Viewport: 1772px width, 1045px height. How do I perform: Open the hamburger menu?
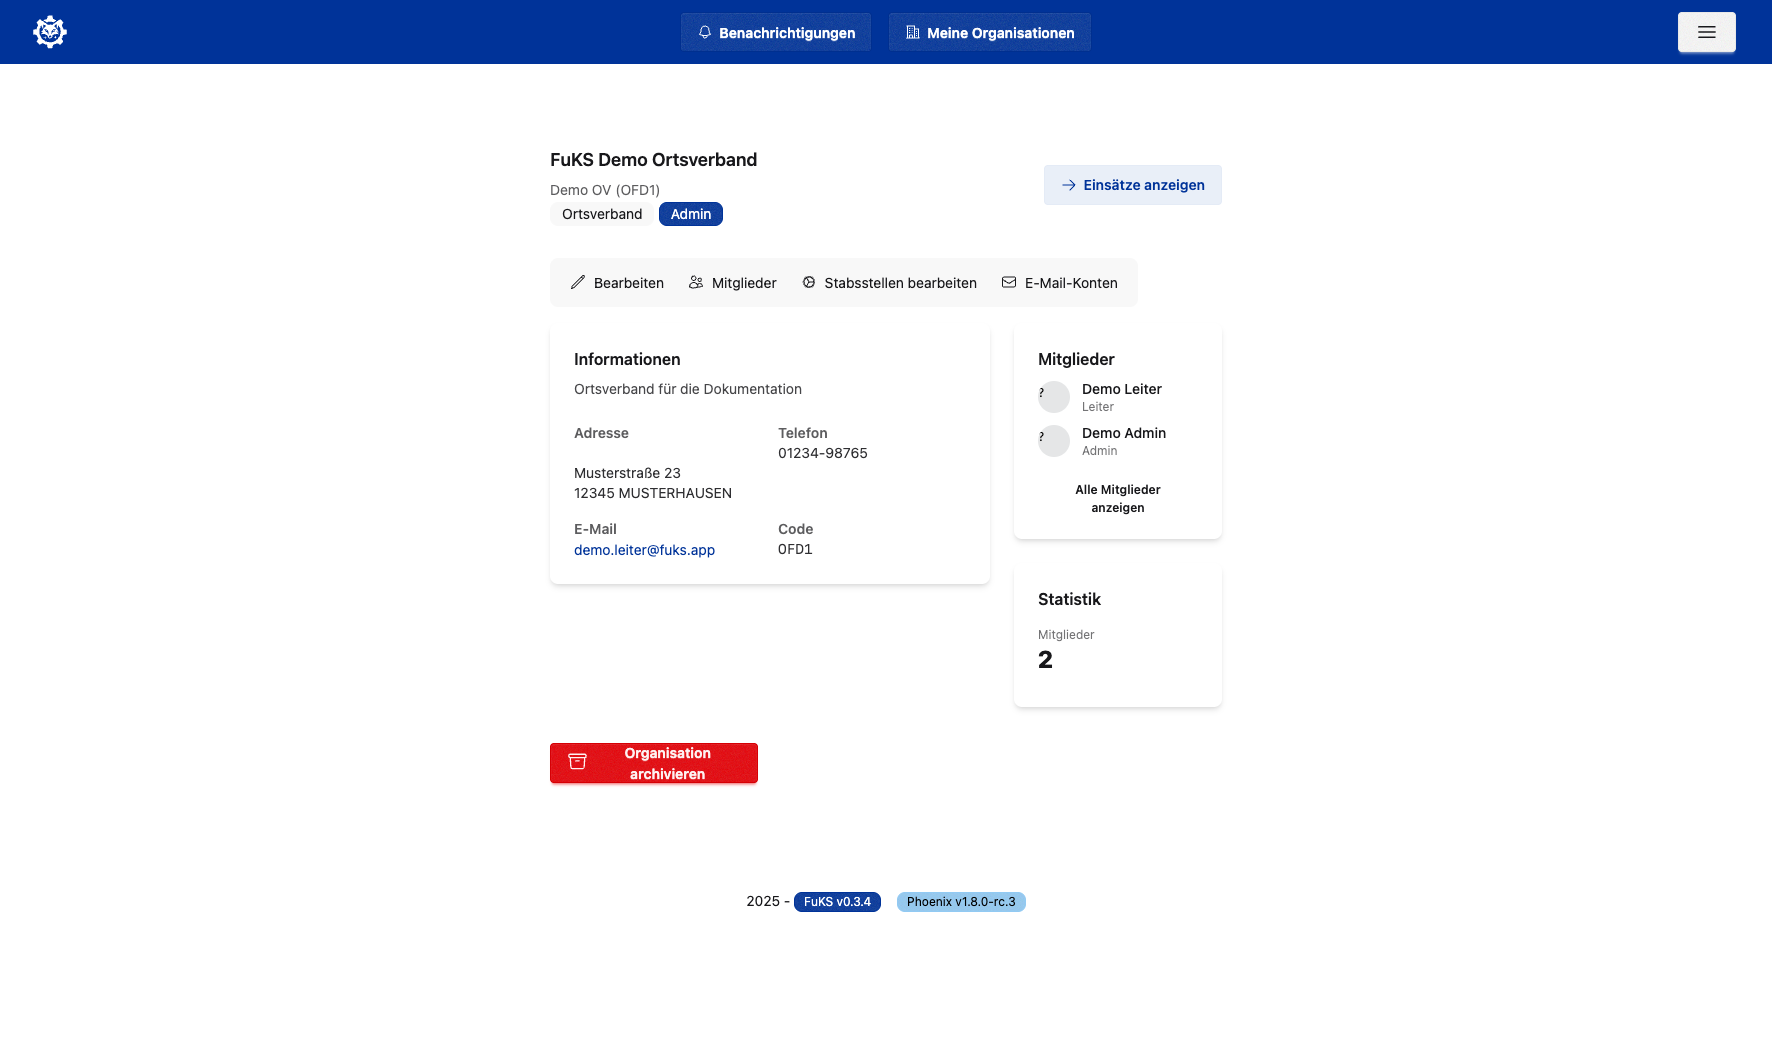point(1707,32)
